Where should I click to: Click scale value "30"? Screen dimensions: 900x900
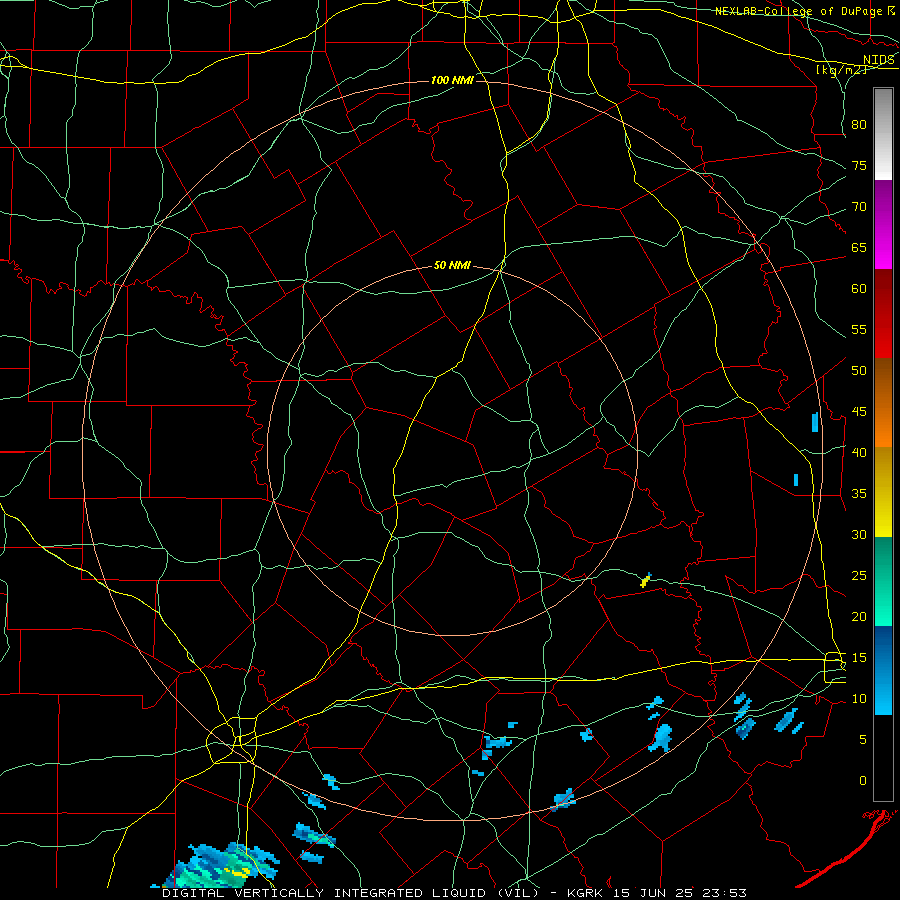[x=859, y=535]
